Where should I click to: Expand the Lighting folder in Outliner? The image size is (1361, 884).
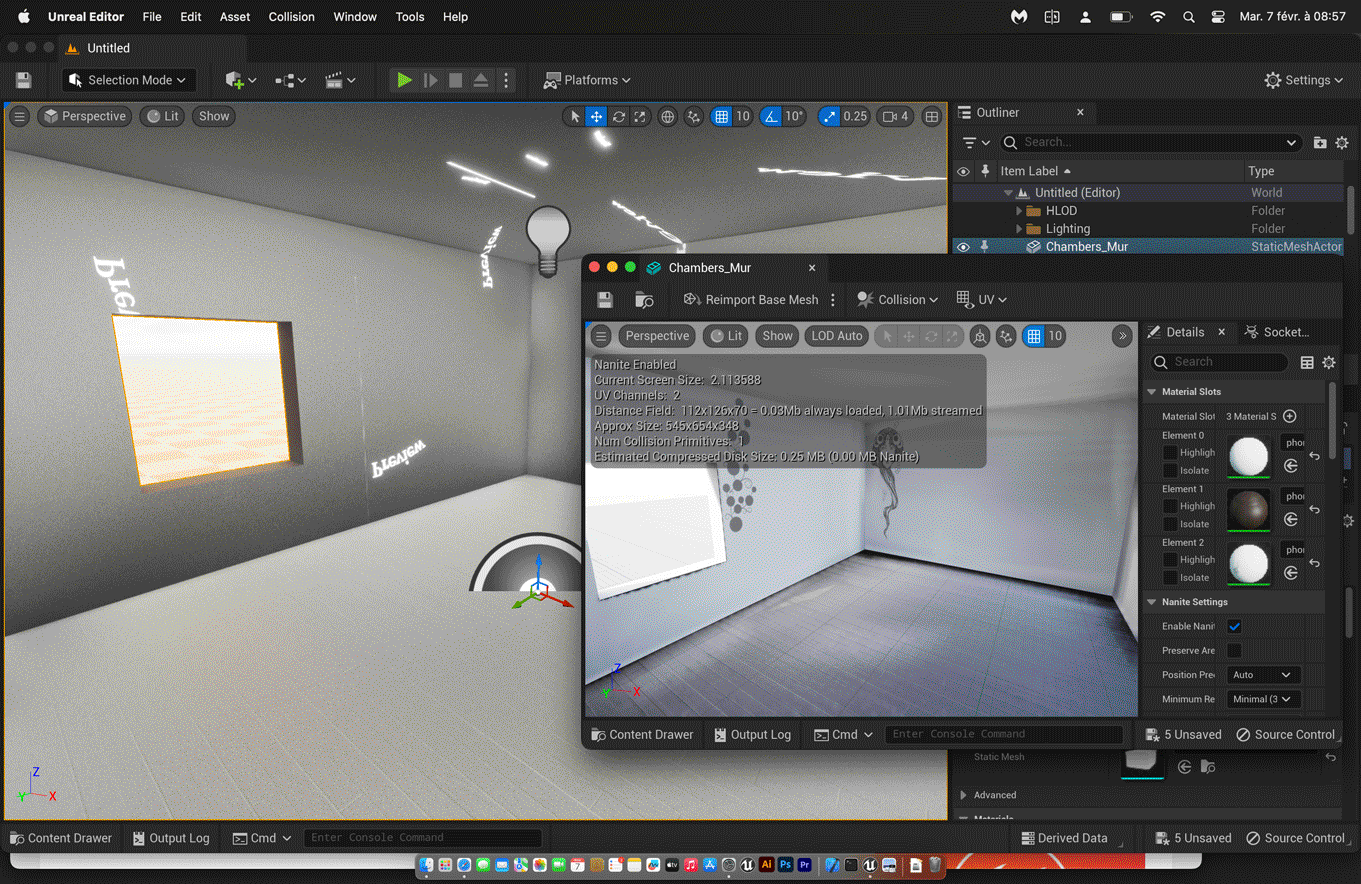click(1019, 229)
